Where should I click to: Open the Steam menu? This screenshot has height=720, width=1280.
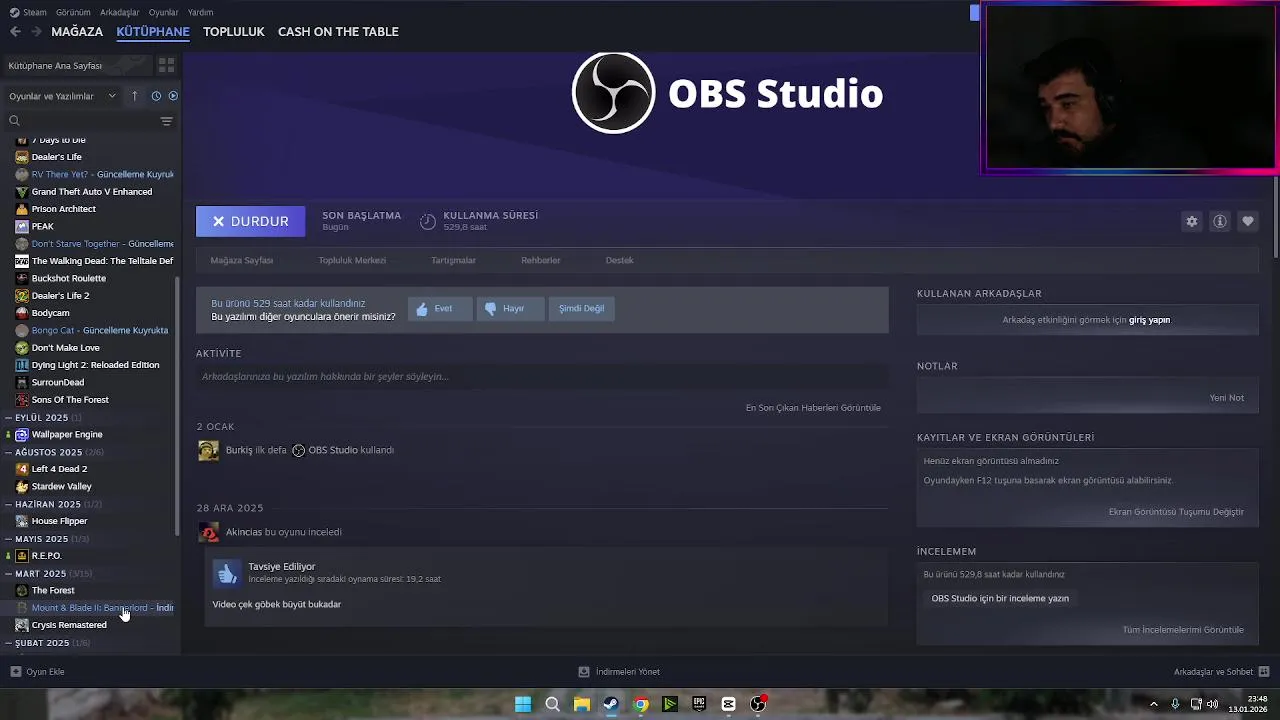point(35,12)
